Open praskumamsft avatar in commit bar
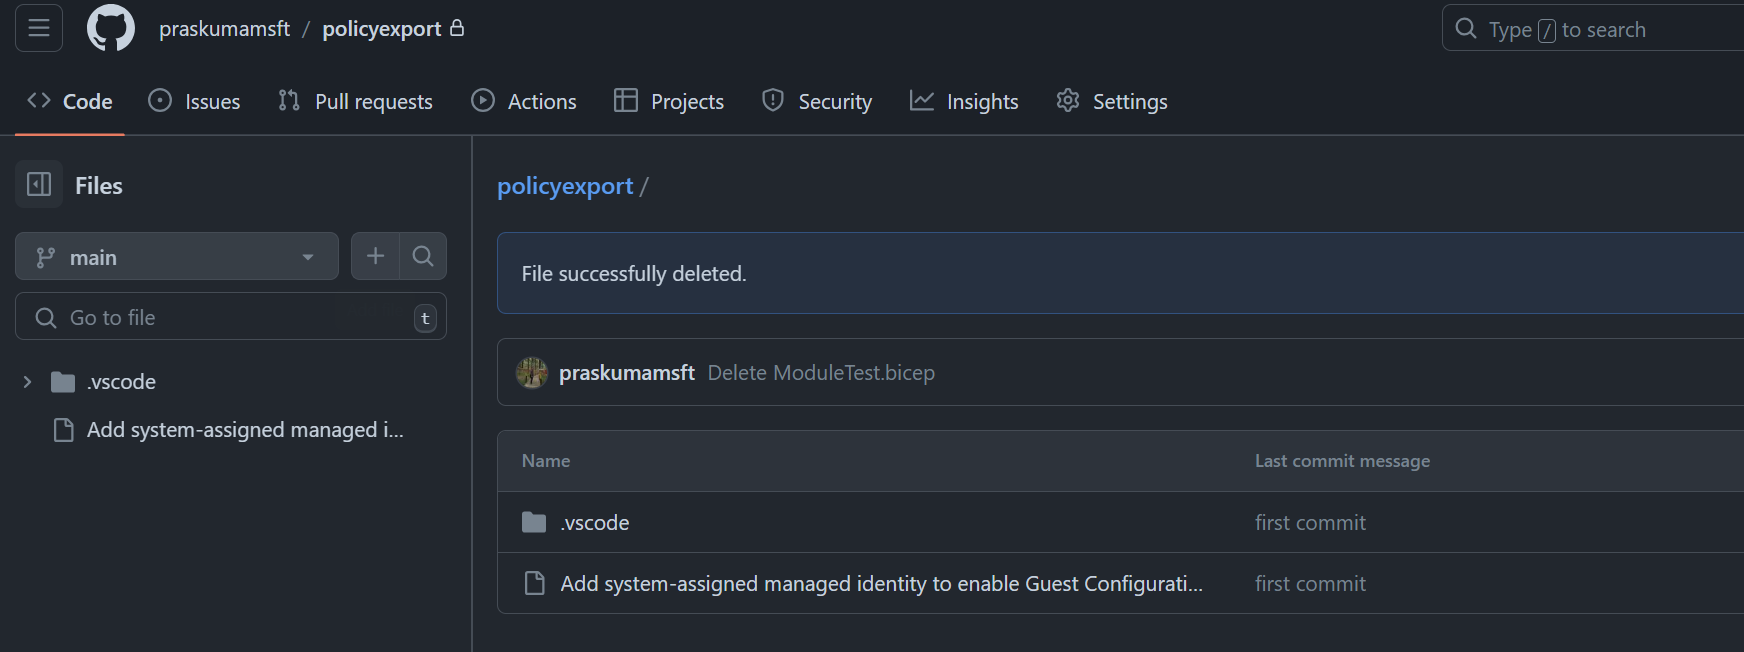The image size is (1744, 652). coord(532,372)
